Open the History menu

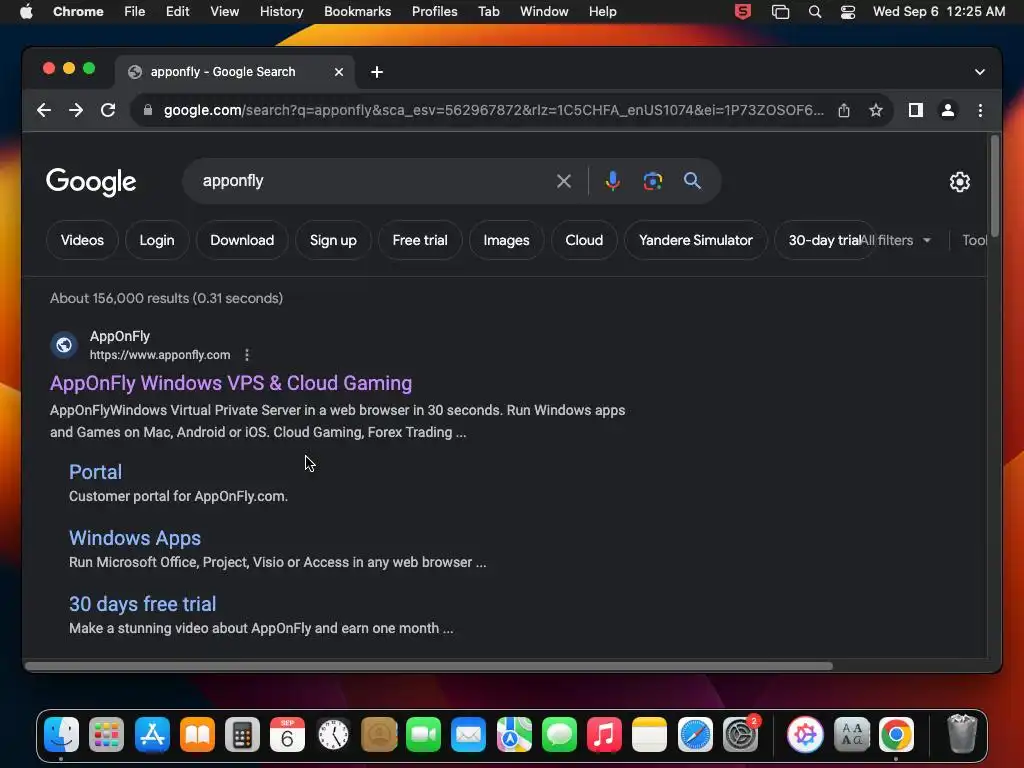[281, 12]
